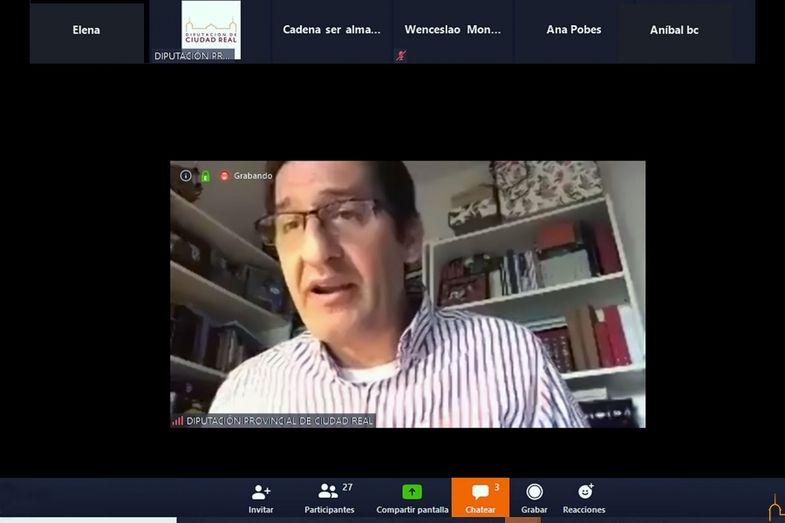Select the Diputación de Ciudad Real logo thumbnail
785x523 pixels.
pyautogui.click(x=210, y=29)
